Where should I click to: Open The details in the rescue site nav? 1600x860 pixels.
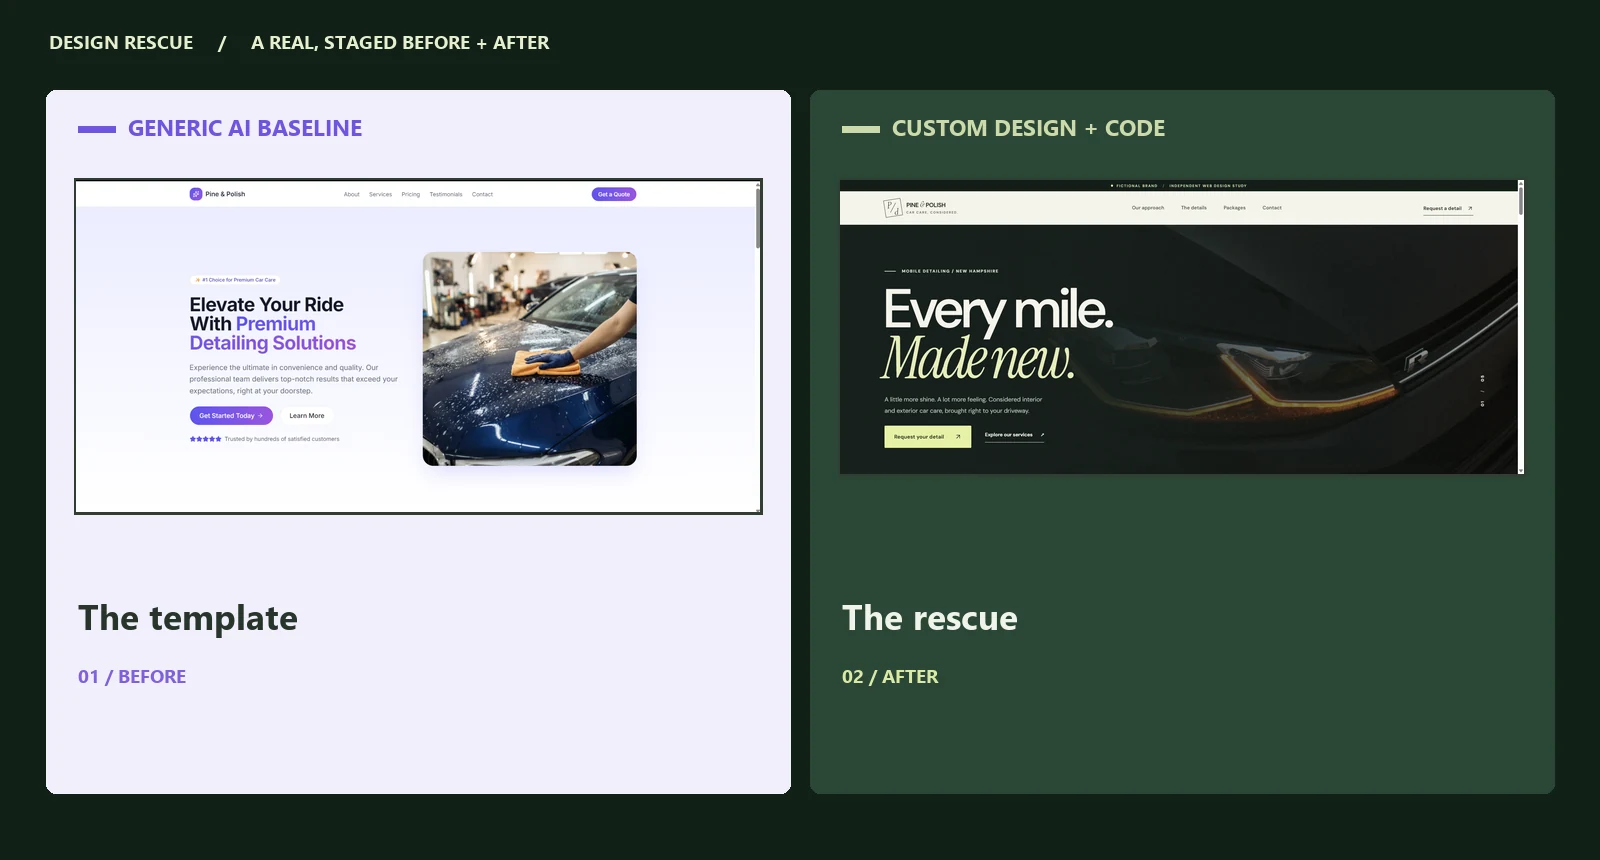click(x=1194, y=208)
